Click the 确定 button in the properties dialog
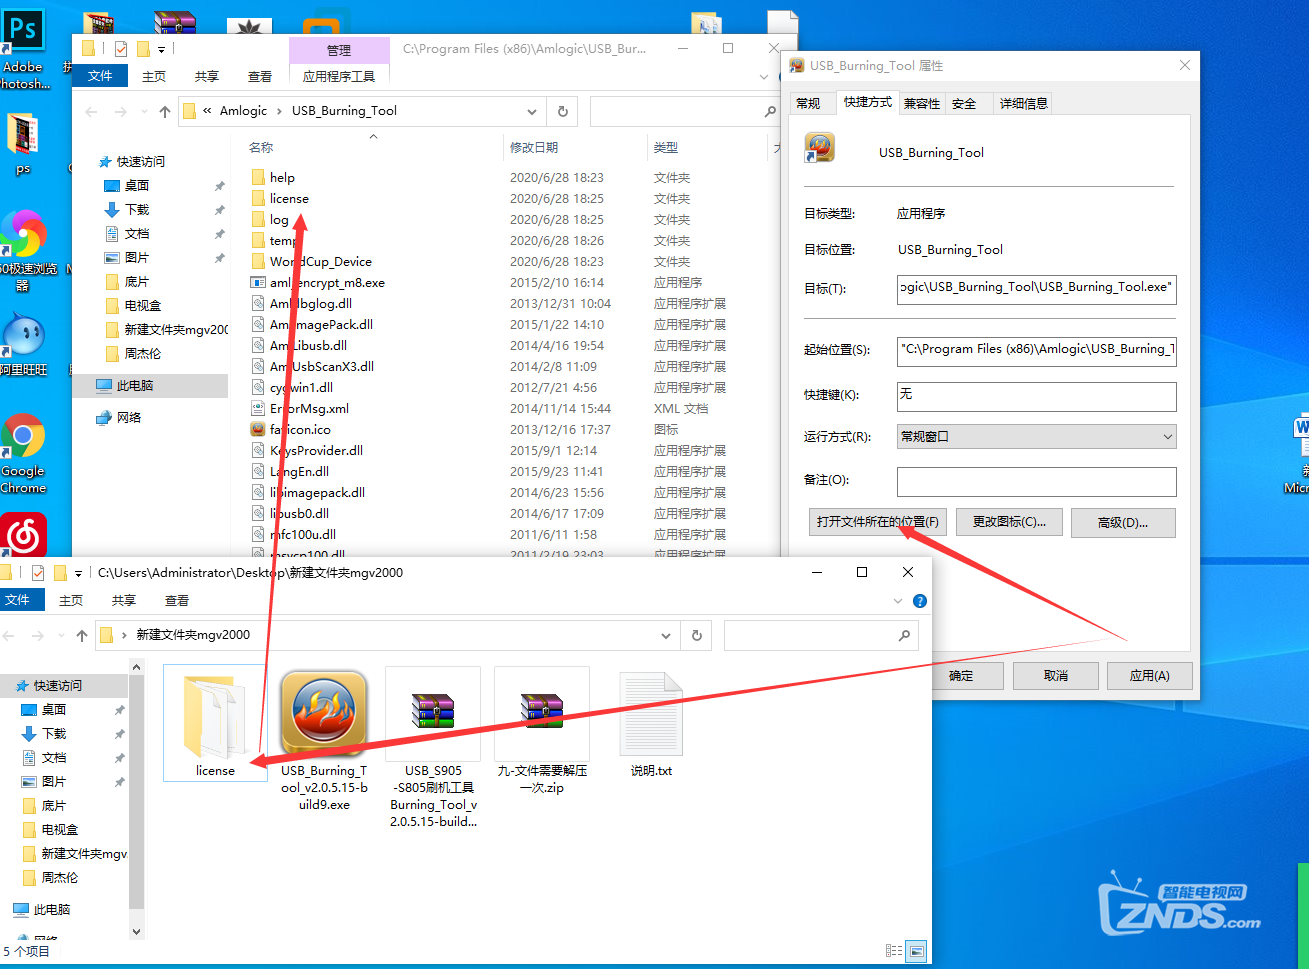This screenshot has width=1309, height=969. pyautogui.click(x=961, y=676)
